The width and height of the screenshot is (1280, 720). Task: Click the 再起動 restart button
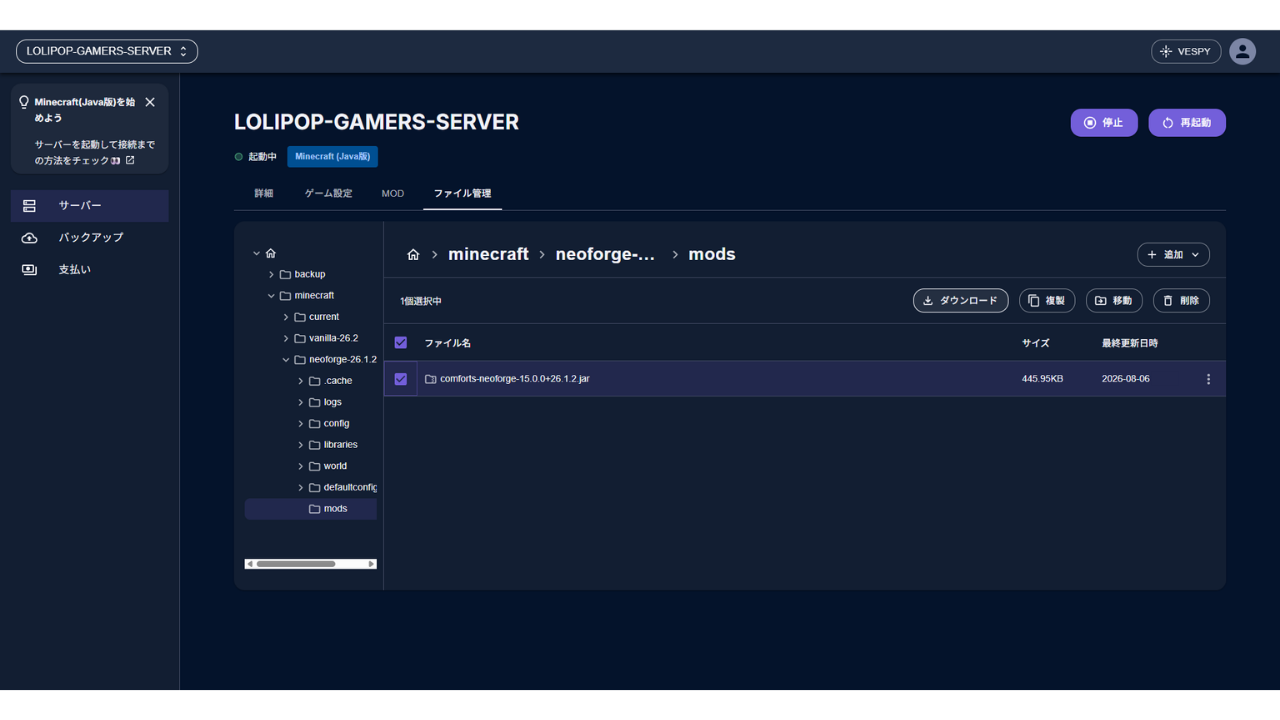pyautogui.click(x=1187, y=123)
